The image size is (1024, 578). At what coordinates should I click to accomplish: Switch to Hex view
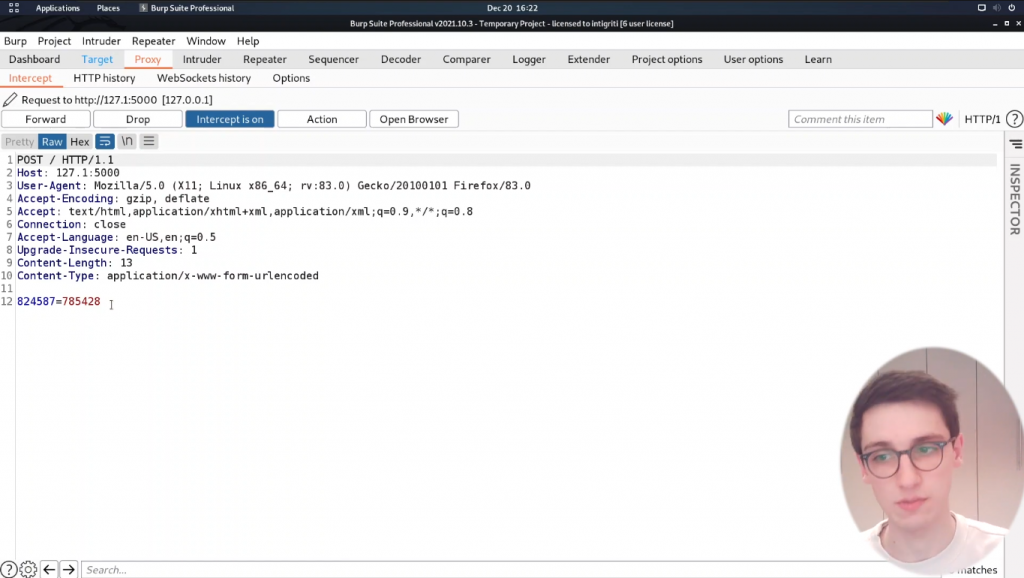click(x=80, y=142)
